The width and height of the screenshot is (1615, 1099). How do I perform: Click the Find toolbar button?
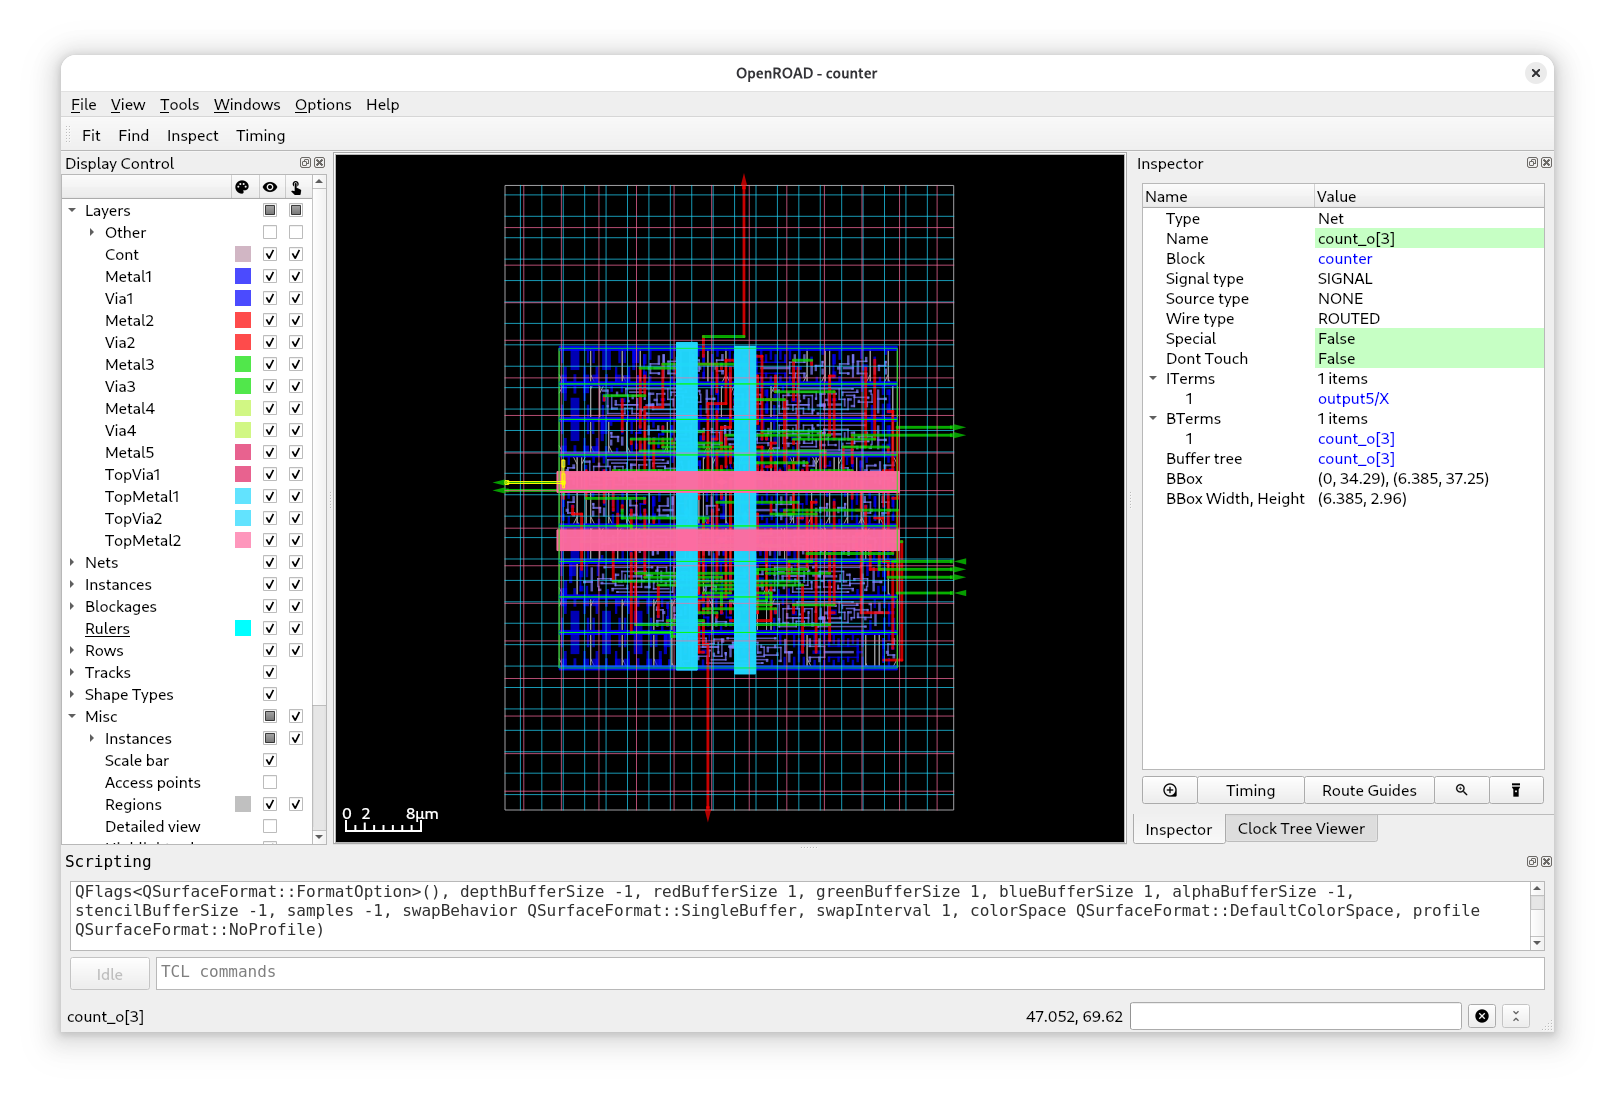(133, 136)
